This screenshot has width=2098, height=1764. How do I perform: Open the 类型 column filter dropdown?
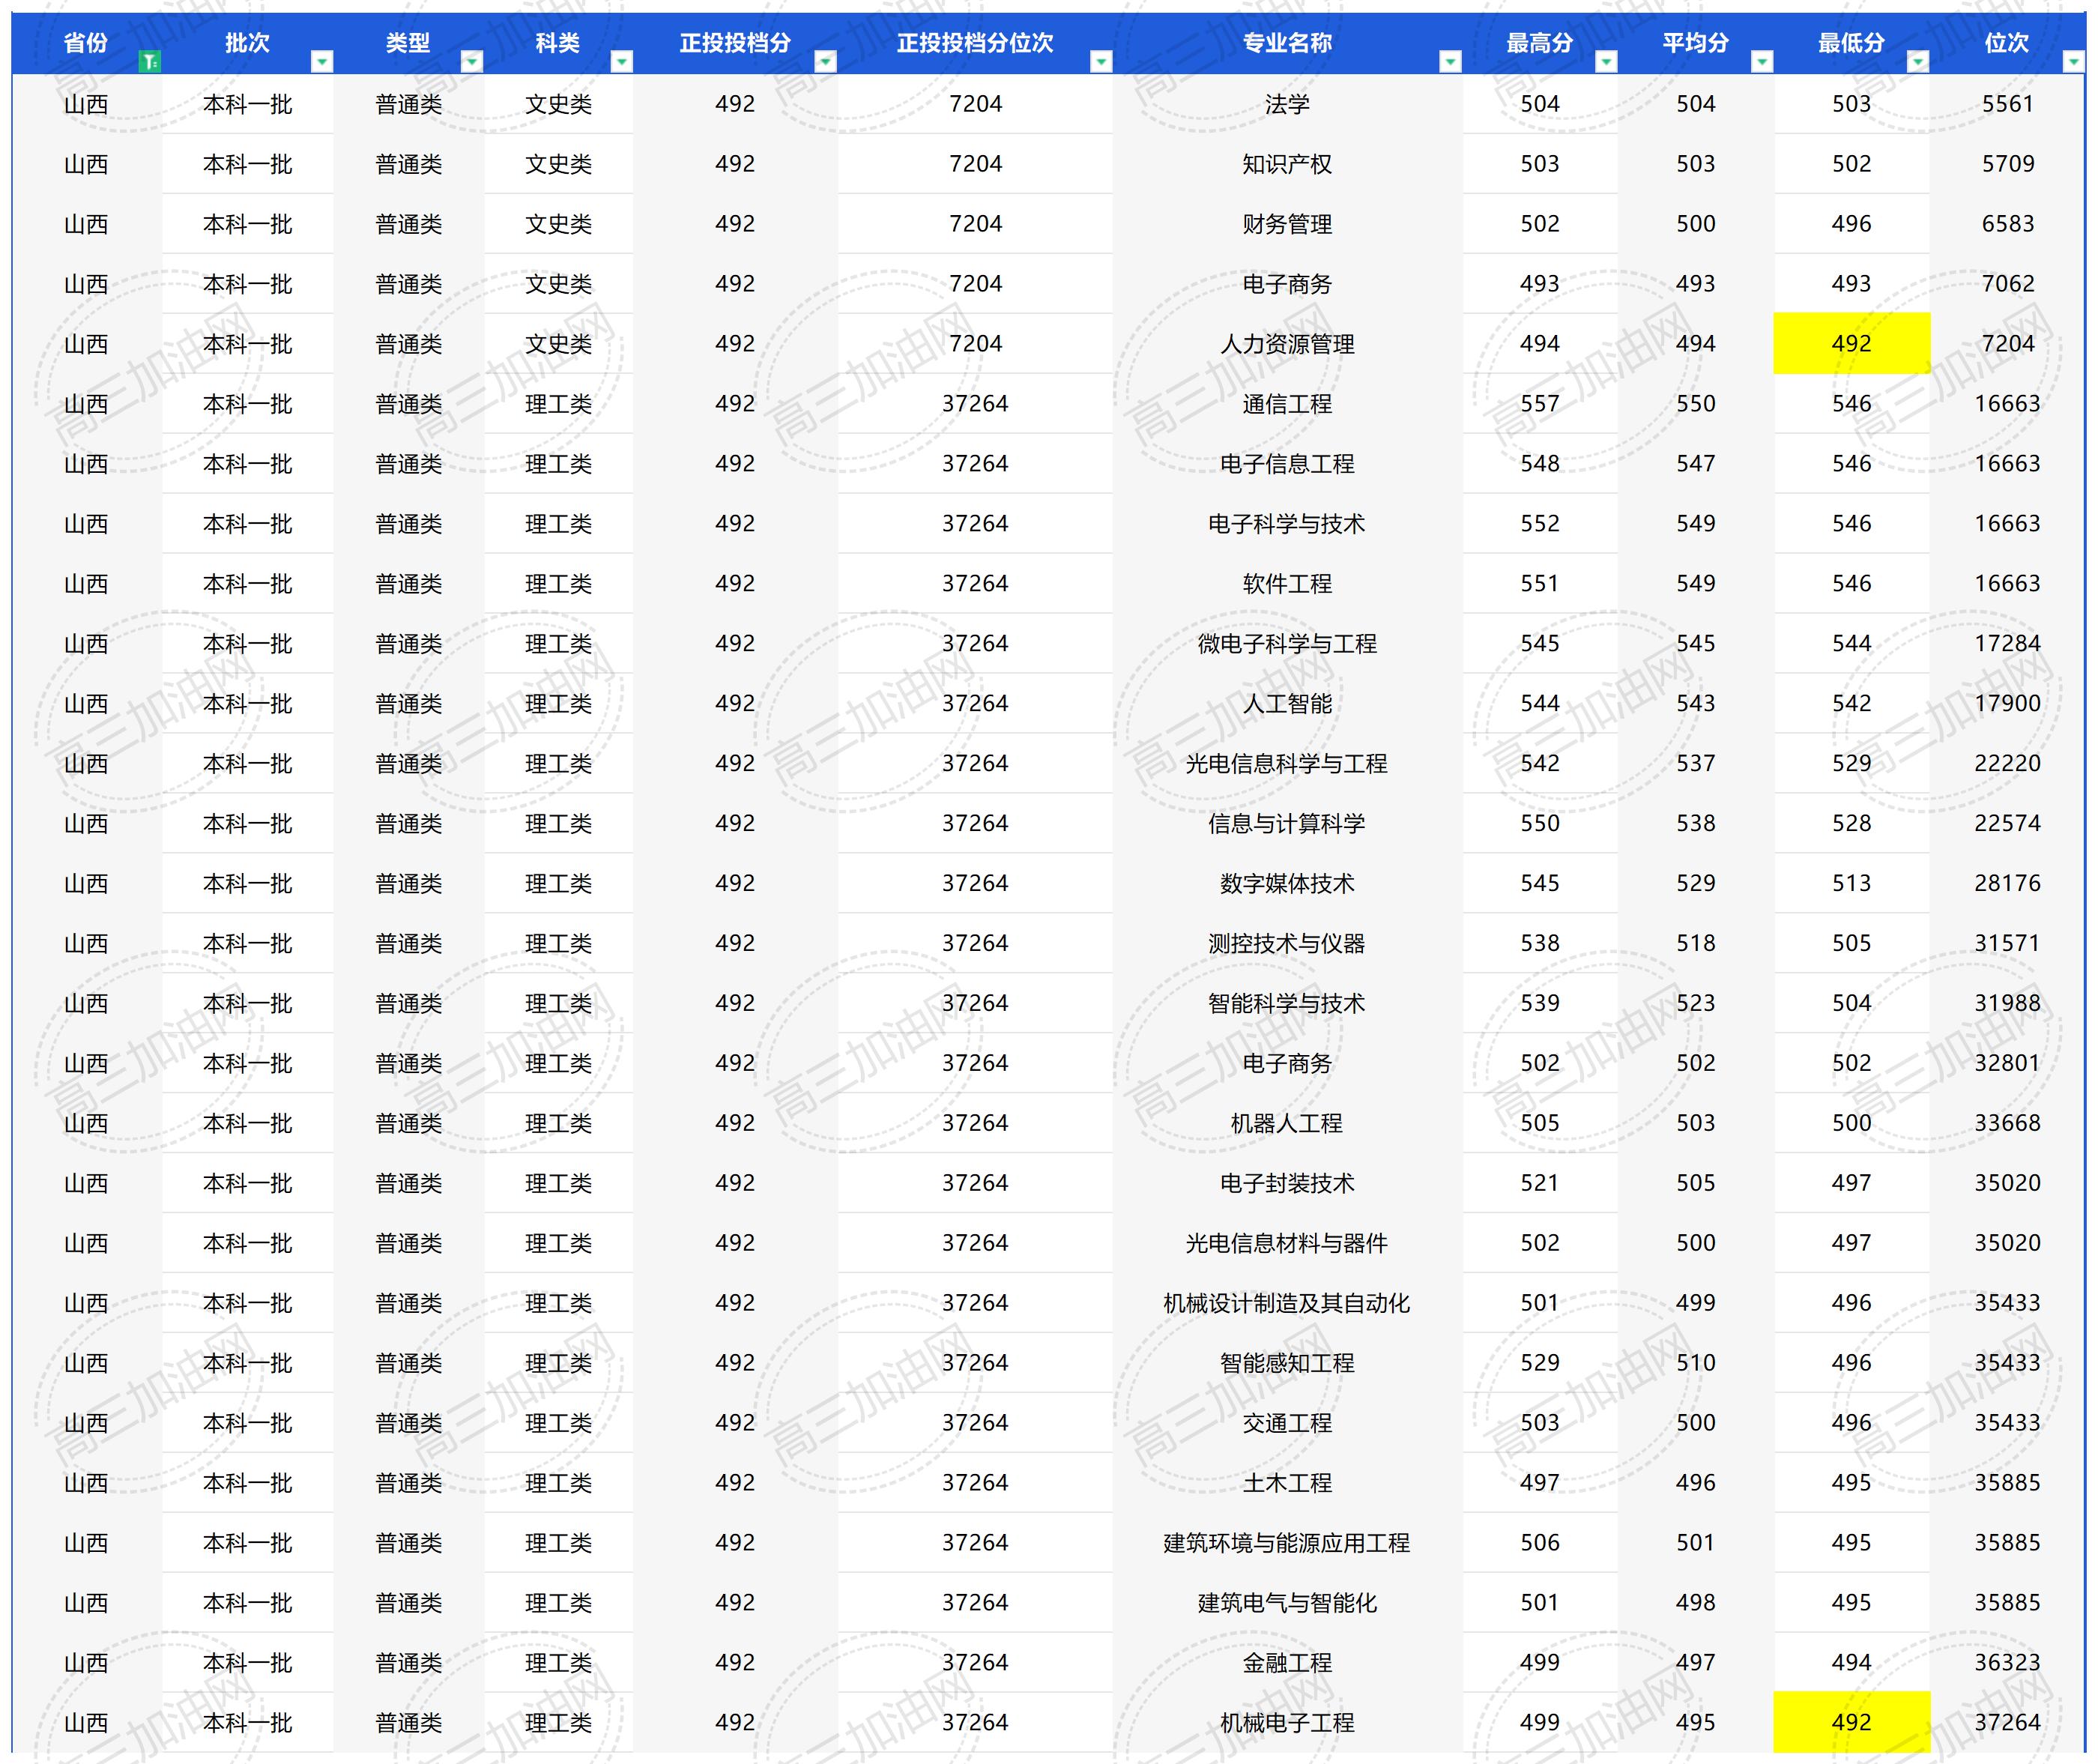click(x=472, y=62)
